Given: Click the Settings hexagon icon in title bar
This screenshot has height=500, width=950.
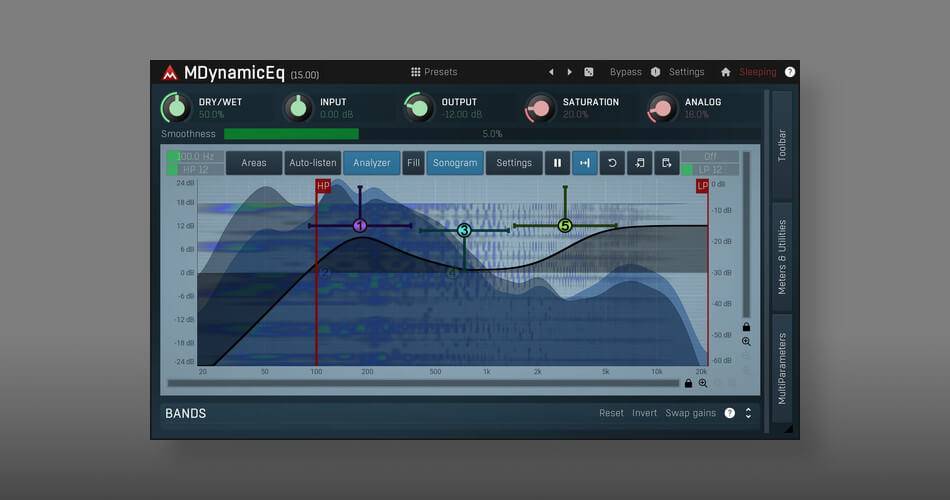Looking at the screenshot, I should point(656,72).
